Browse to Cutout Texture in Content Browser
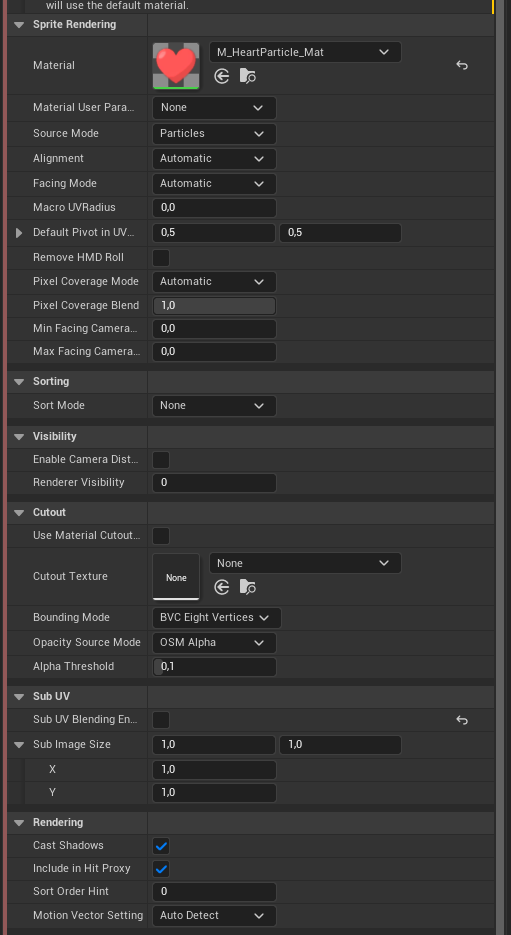The image size is (511, 935). [x=247, y=587]
